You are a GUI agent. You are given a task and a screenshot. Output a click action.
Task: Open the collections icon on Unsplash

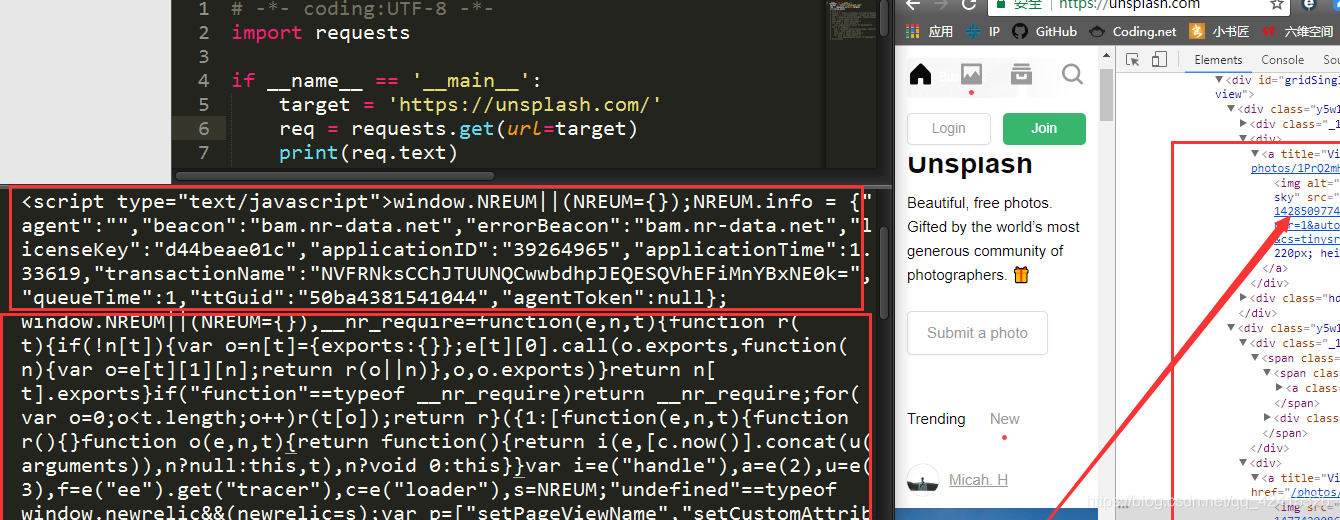[1021, 74]
